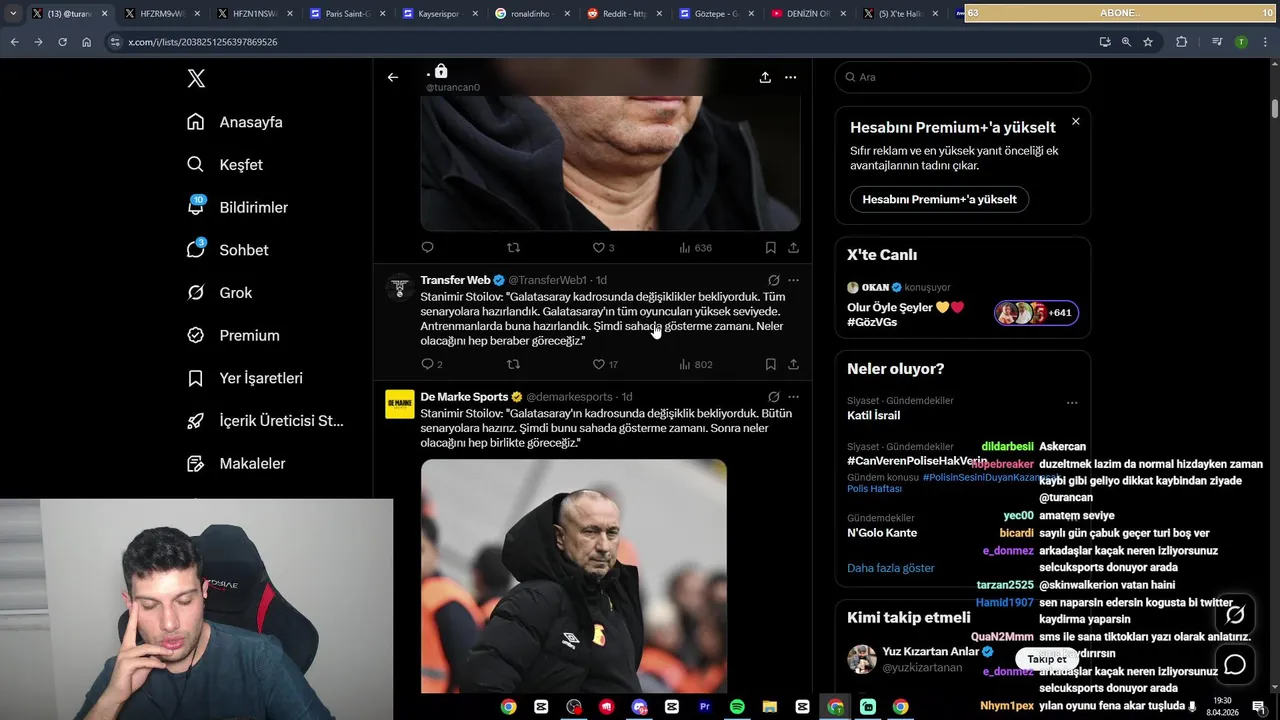View analytics of tweet with 636 views
The image size is (1280, 720).
click(695, 248)
